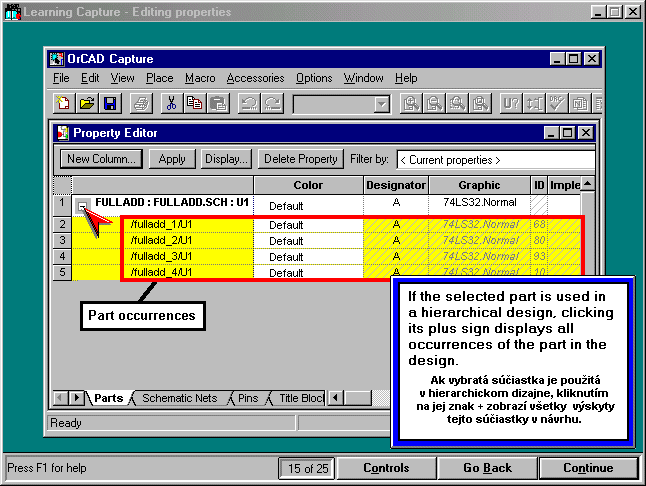Viewport: 646px width, 486px height.
Task: Select the Color cell for /fulladd_2/U1
Action: (308, 241)
